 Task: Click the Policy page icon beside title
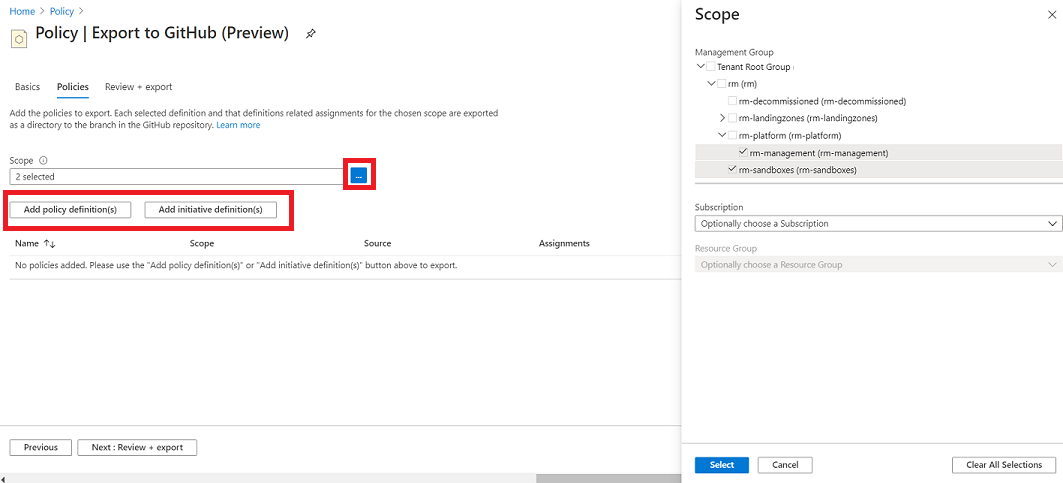pyautogui.click(x=19, y=39)
